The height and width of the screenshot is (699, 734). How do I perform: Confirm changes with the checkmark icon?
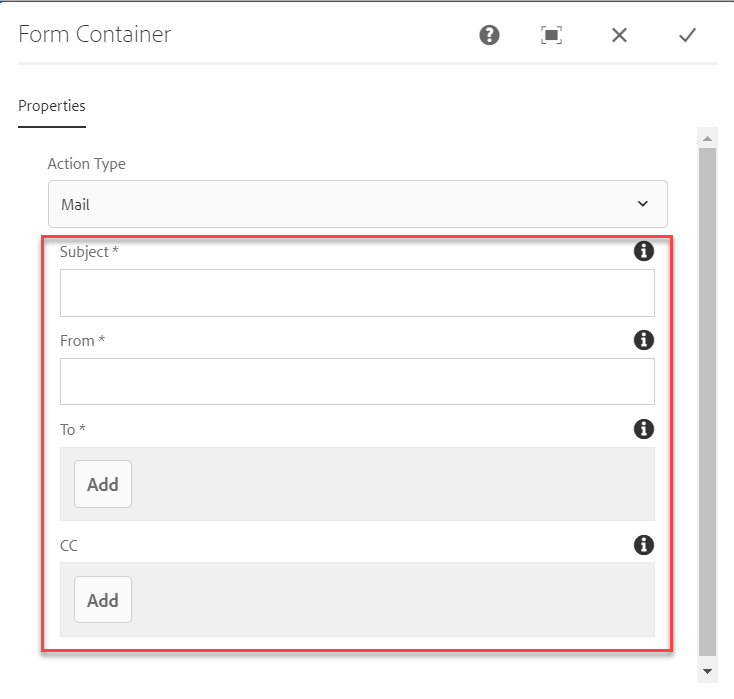(x=687, y=35)
